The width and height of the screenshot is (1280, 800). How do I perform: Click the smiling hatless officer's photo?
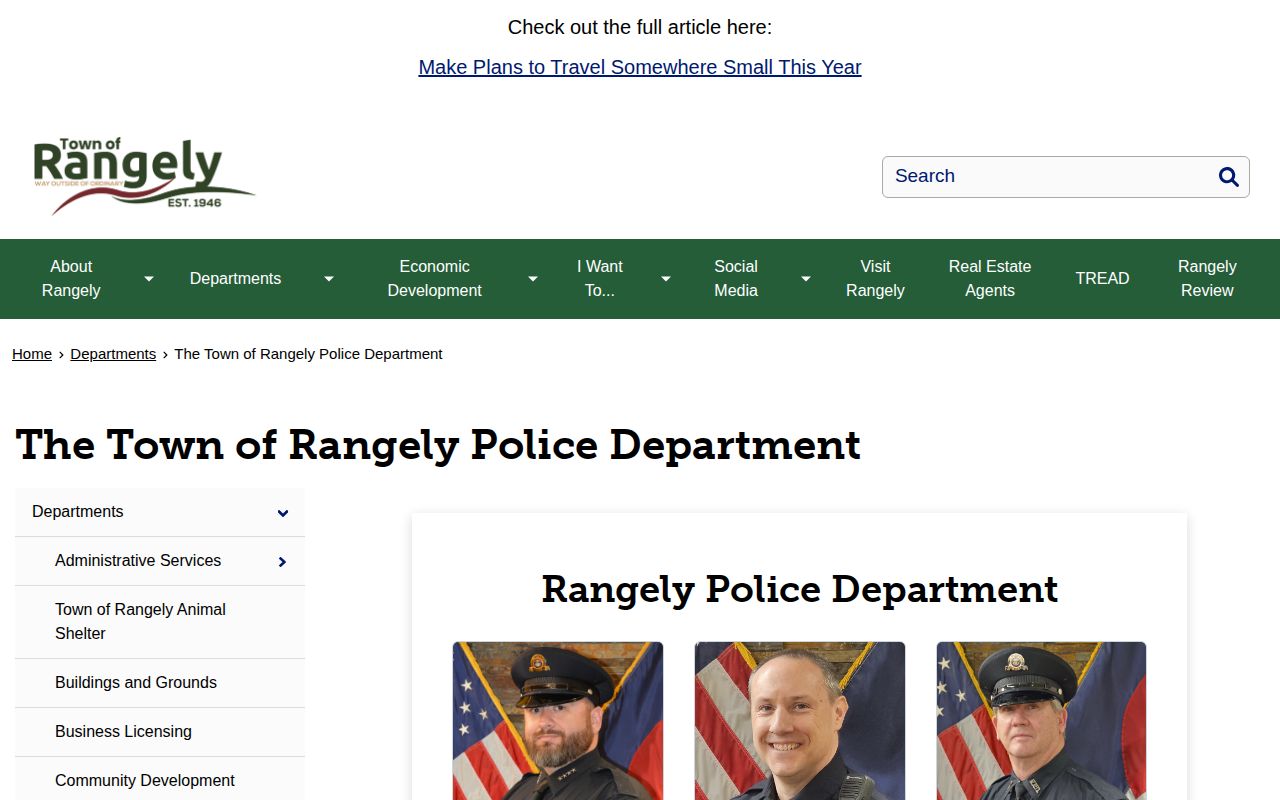coord(800,721)
